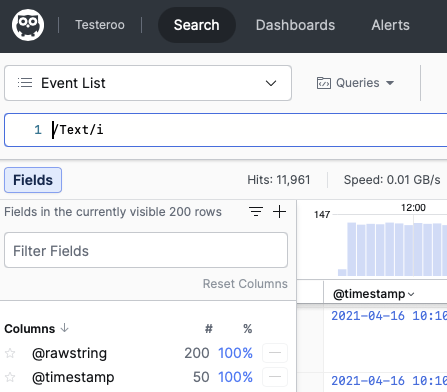Remove the @rawstring column with minus button

pyautogui.click(x=275, y=353)
